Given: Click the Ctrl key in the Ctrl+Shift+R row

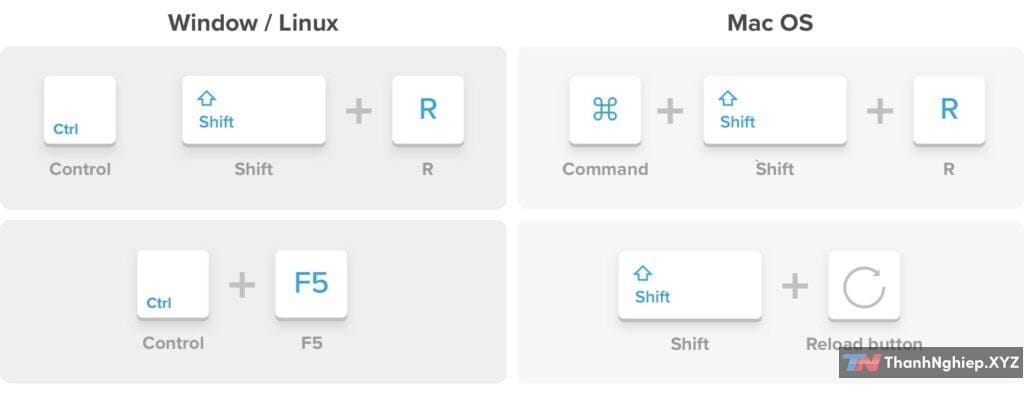Looking at the screenshot, I should click(x=80, y=110).
